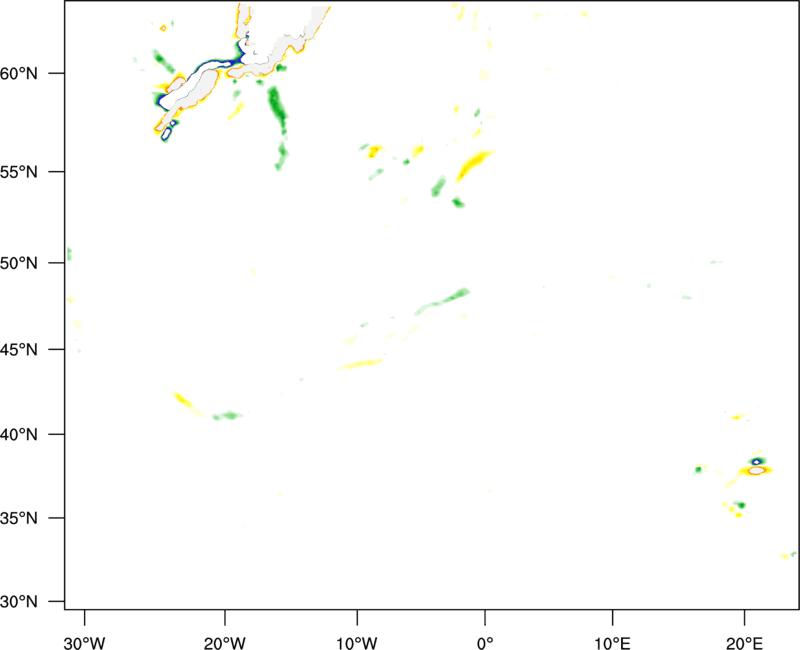800x650 pixels.
Task: Click the 55°N latitude axis label
Action: [19, 171]
